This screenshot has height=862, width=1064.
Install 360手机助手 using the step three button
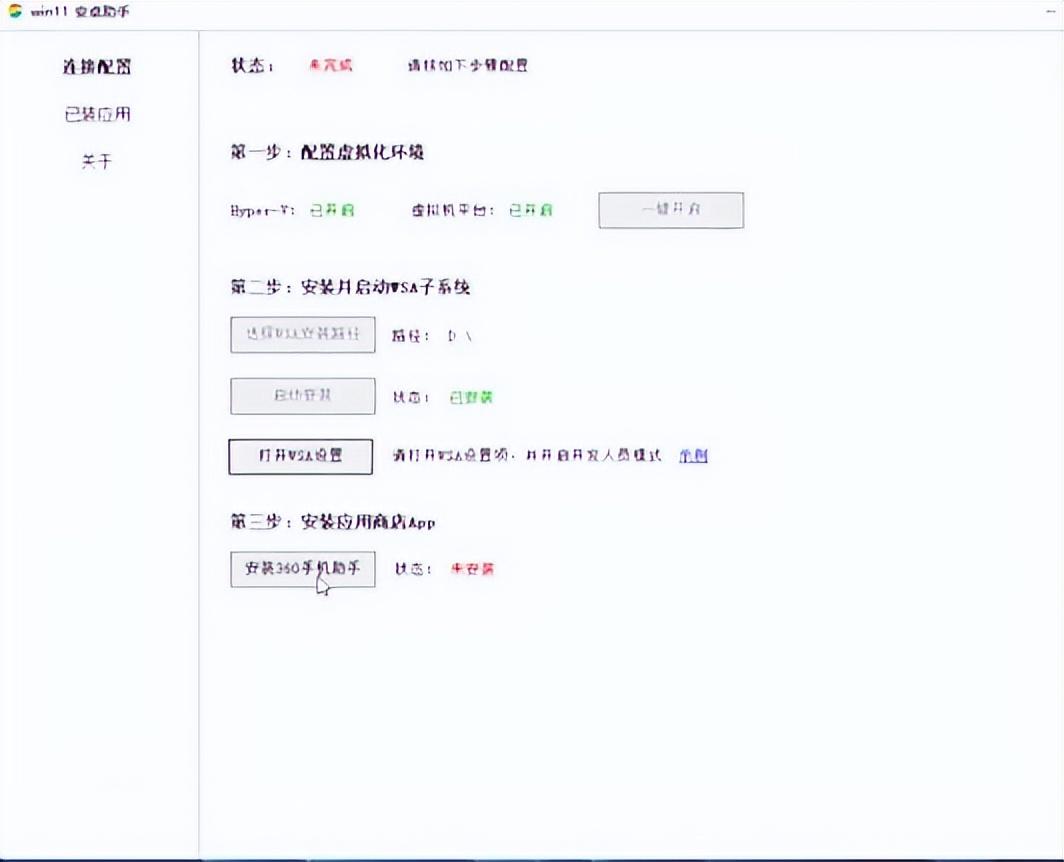[x=303, y=569]
